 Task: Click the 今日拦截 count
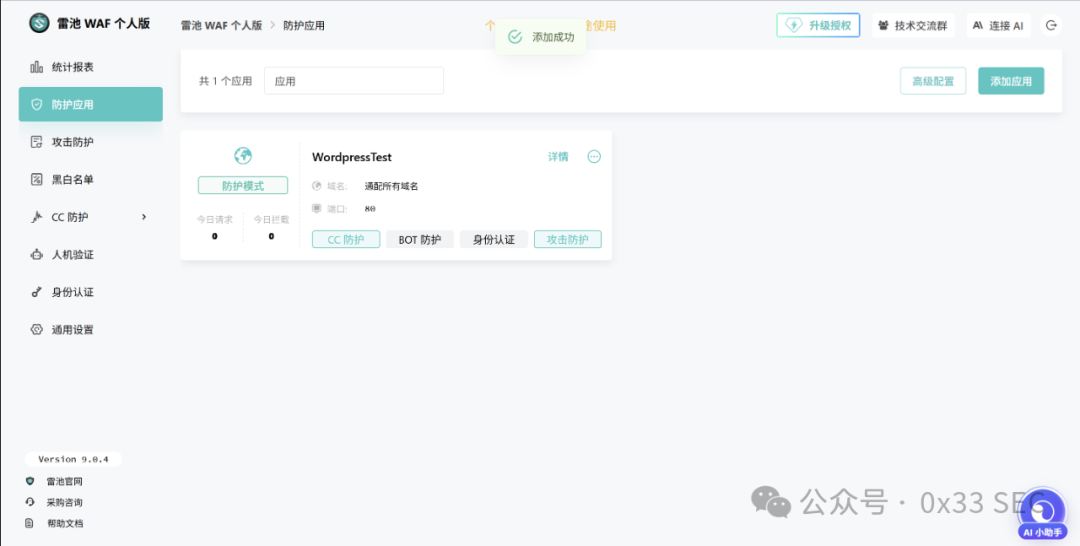pyautogui.click(x=271, y=236)
